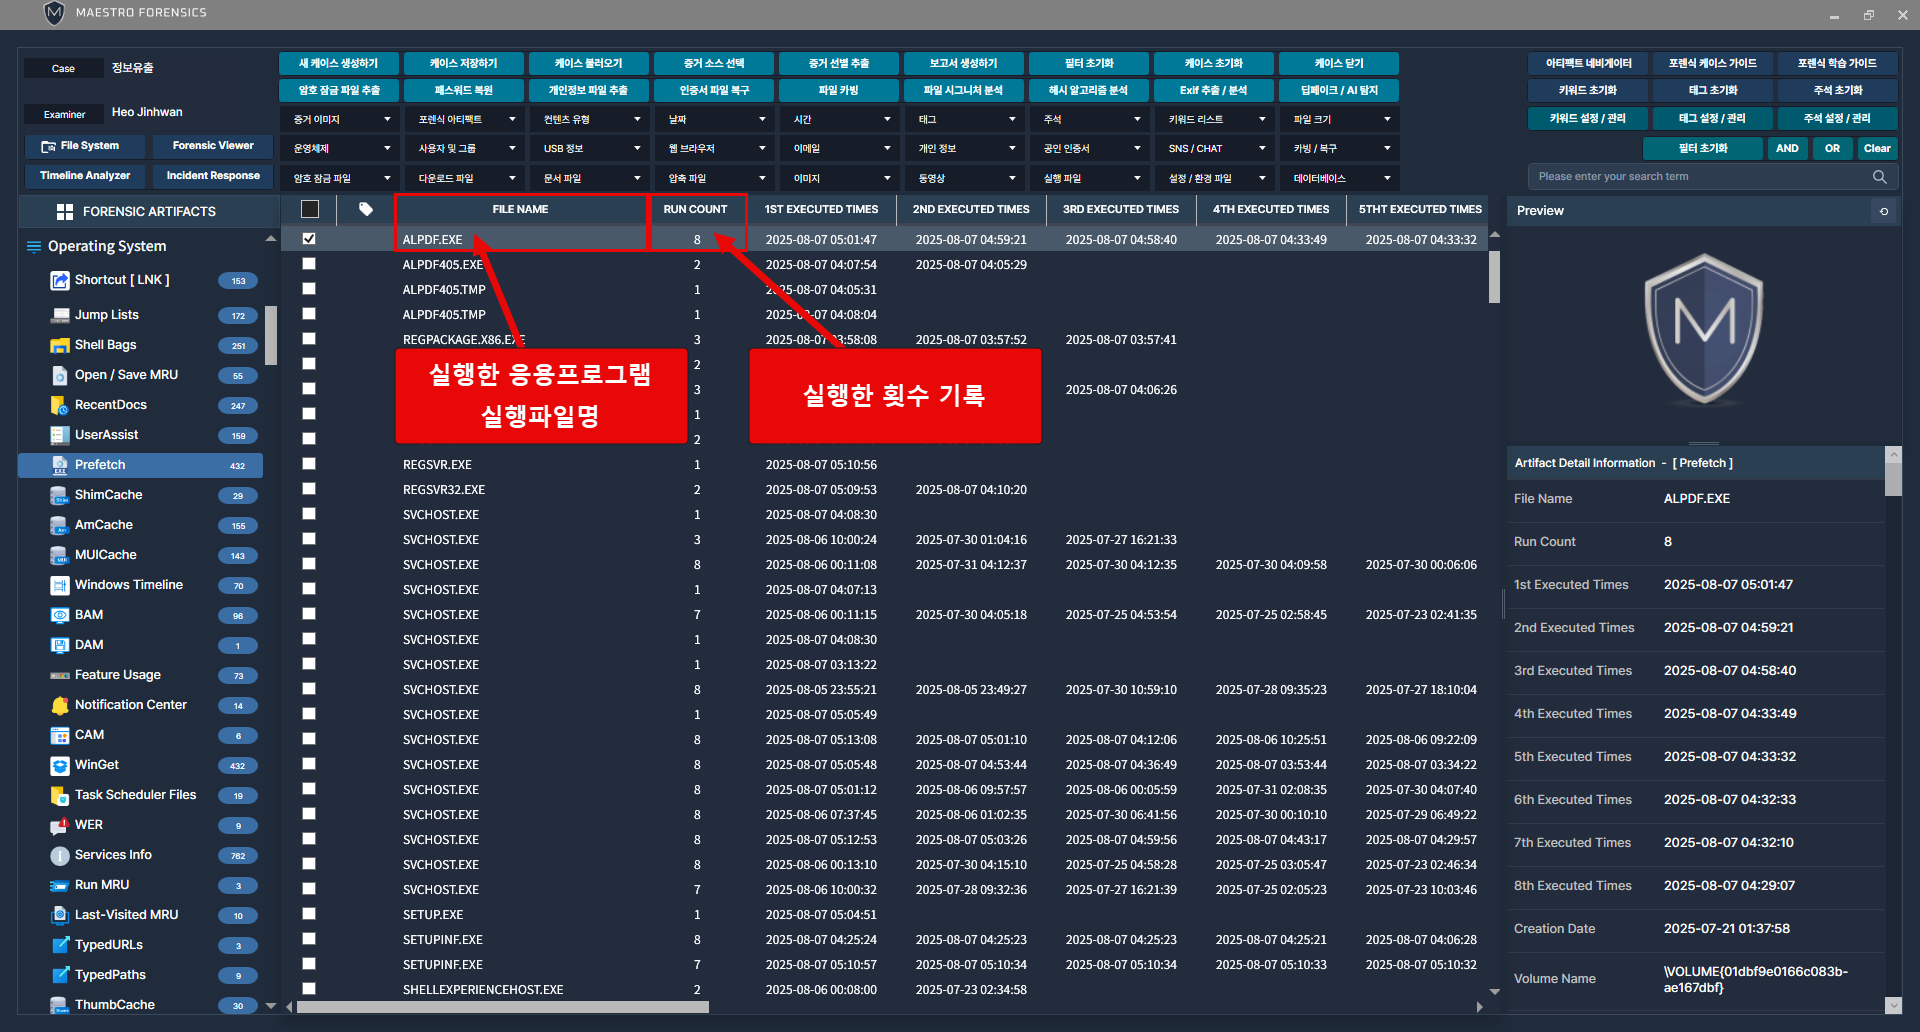Screen dimensions: 1920x1032
Task: Click the Preview panel refresh icon
Action: (1884, 211)
